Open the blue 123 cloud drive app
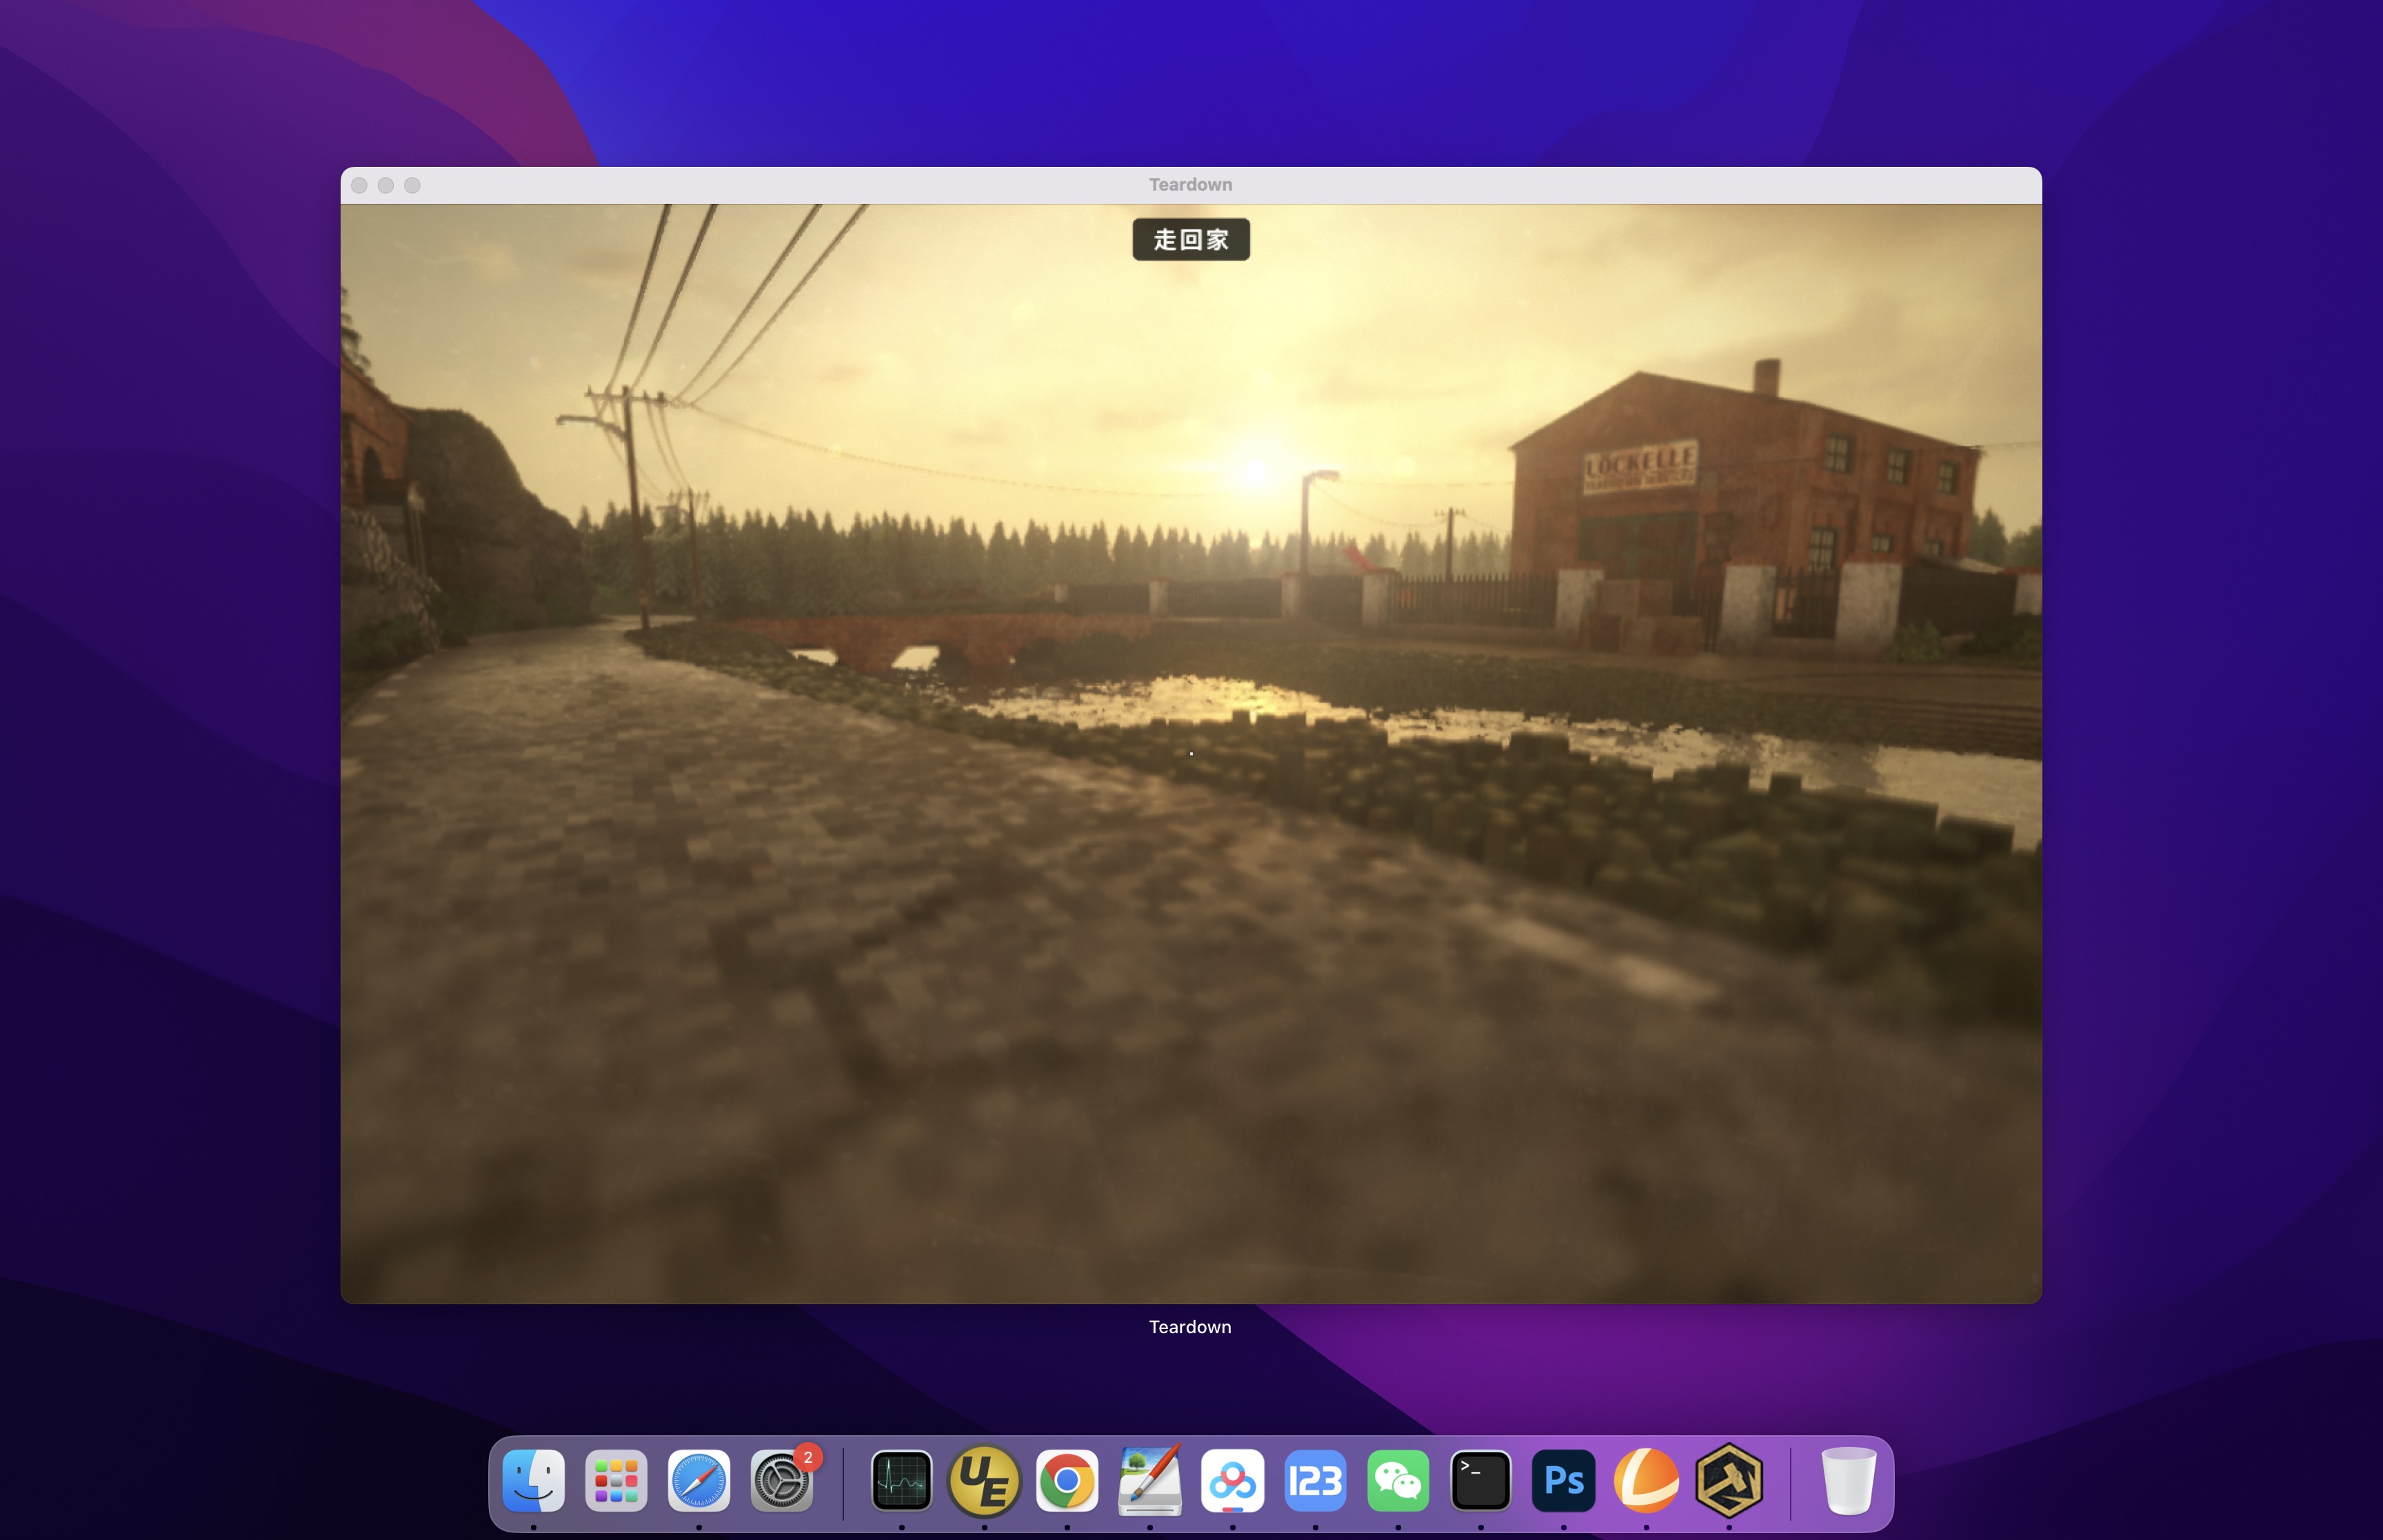Viewport: 2383px width, 1540px height. coord(1315,1480)
